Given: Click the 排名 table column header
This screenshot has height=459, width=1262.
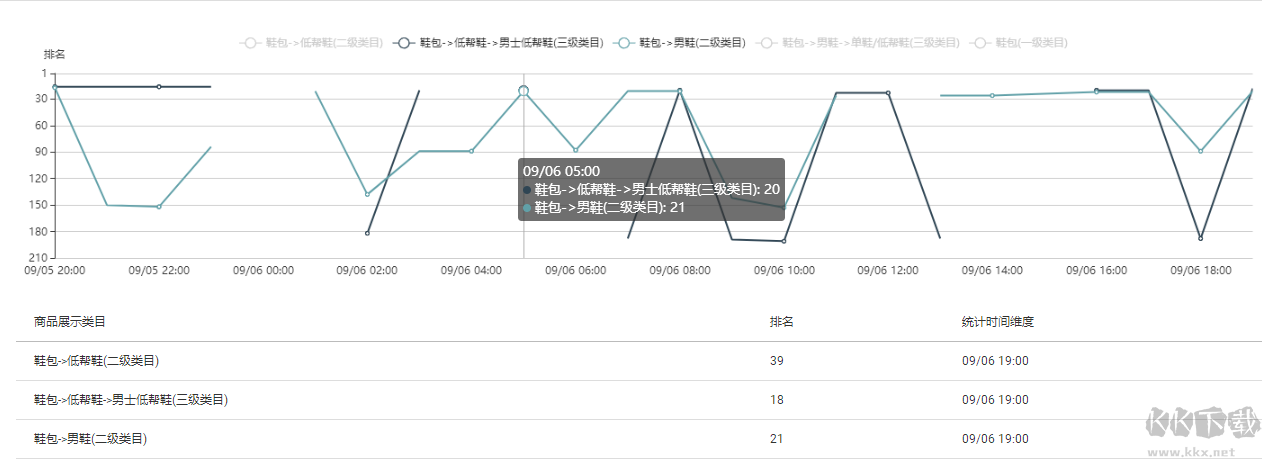Looking at the screenshot, I should pyautogui.click(x=781, y=322).
